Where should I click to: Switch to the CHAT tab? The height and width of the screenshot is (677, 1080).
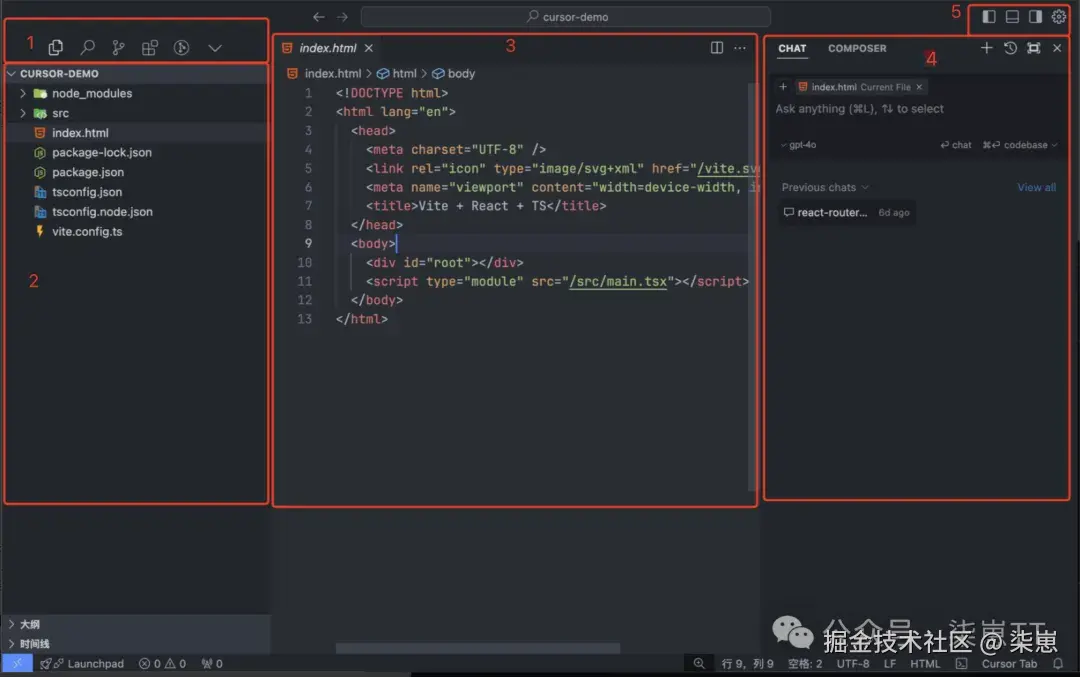click(792, 48)
